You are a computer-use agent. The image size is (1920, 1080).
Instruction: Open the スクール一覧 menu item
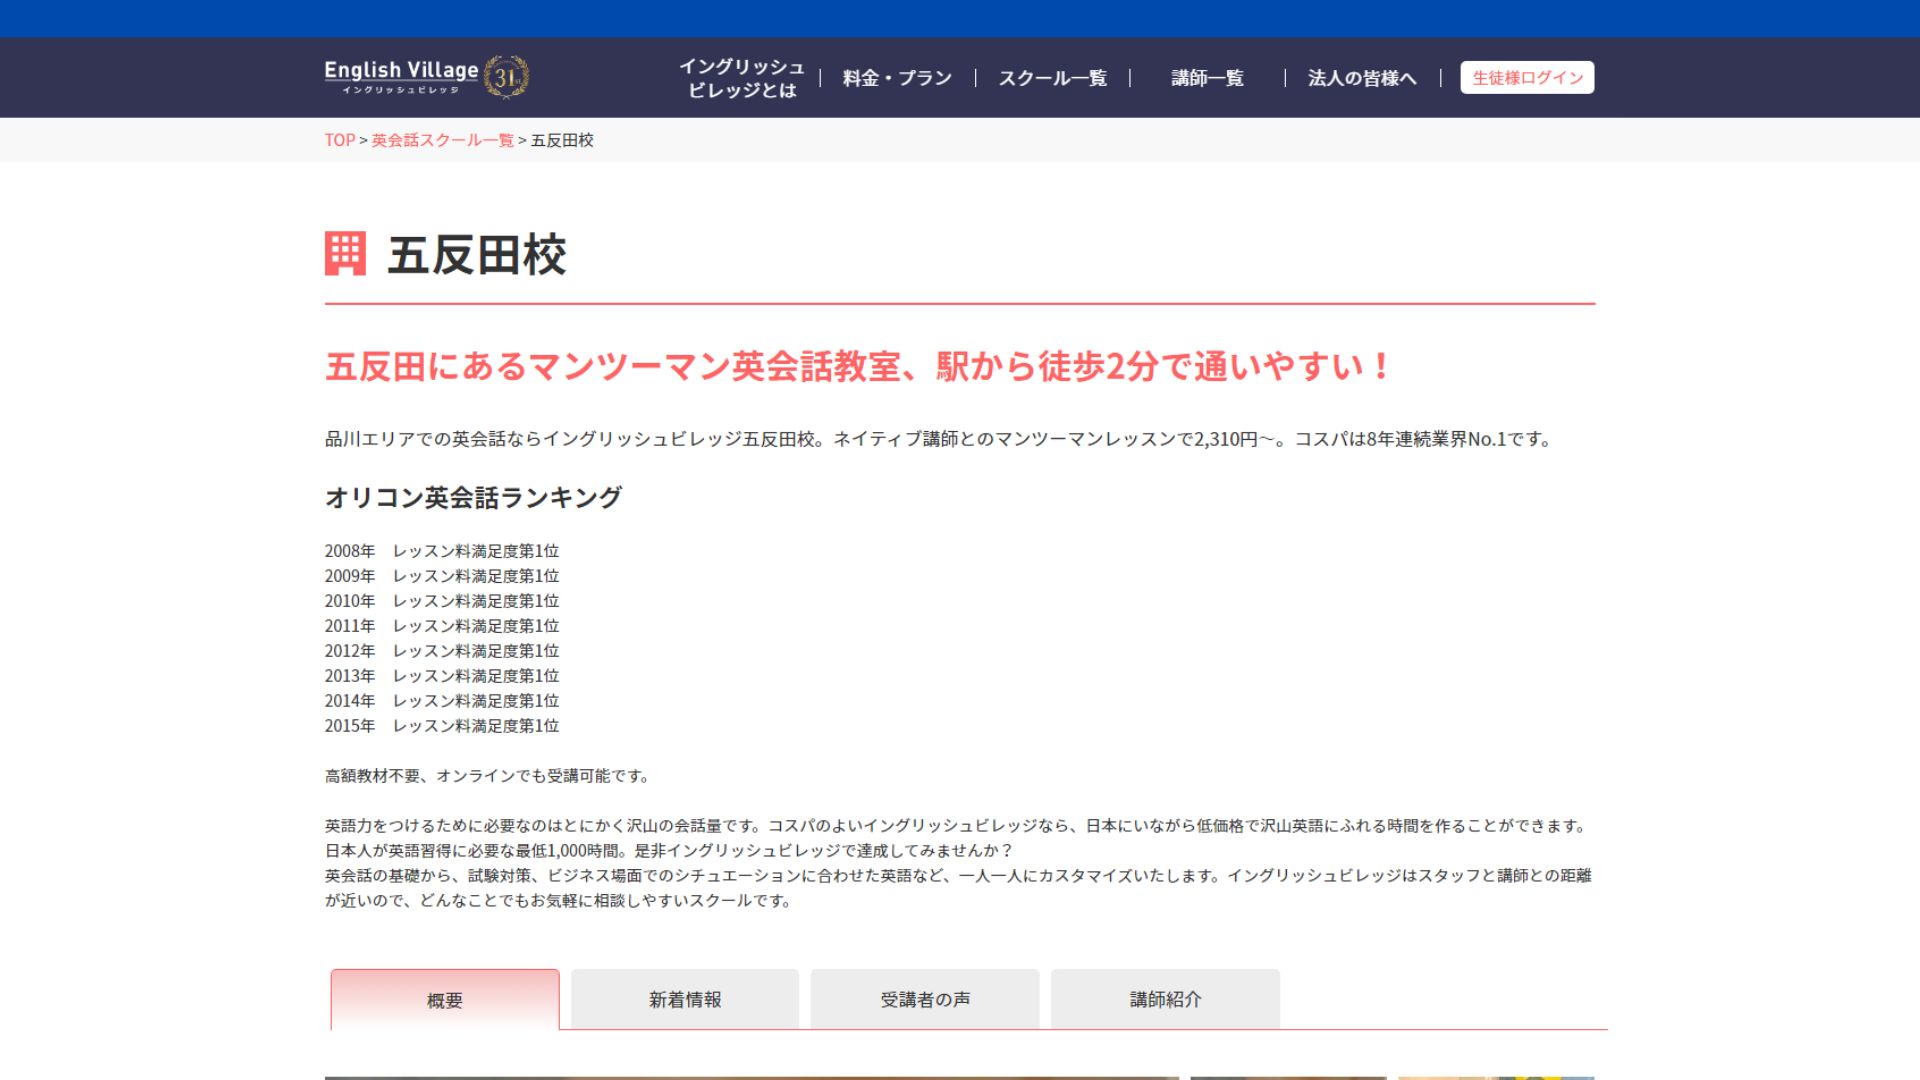1052,78
